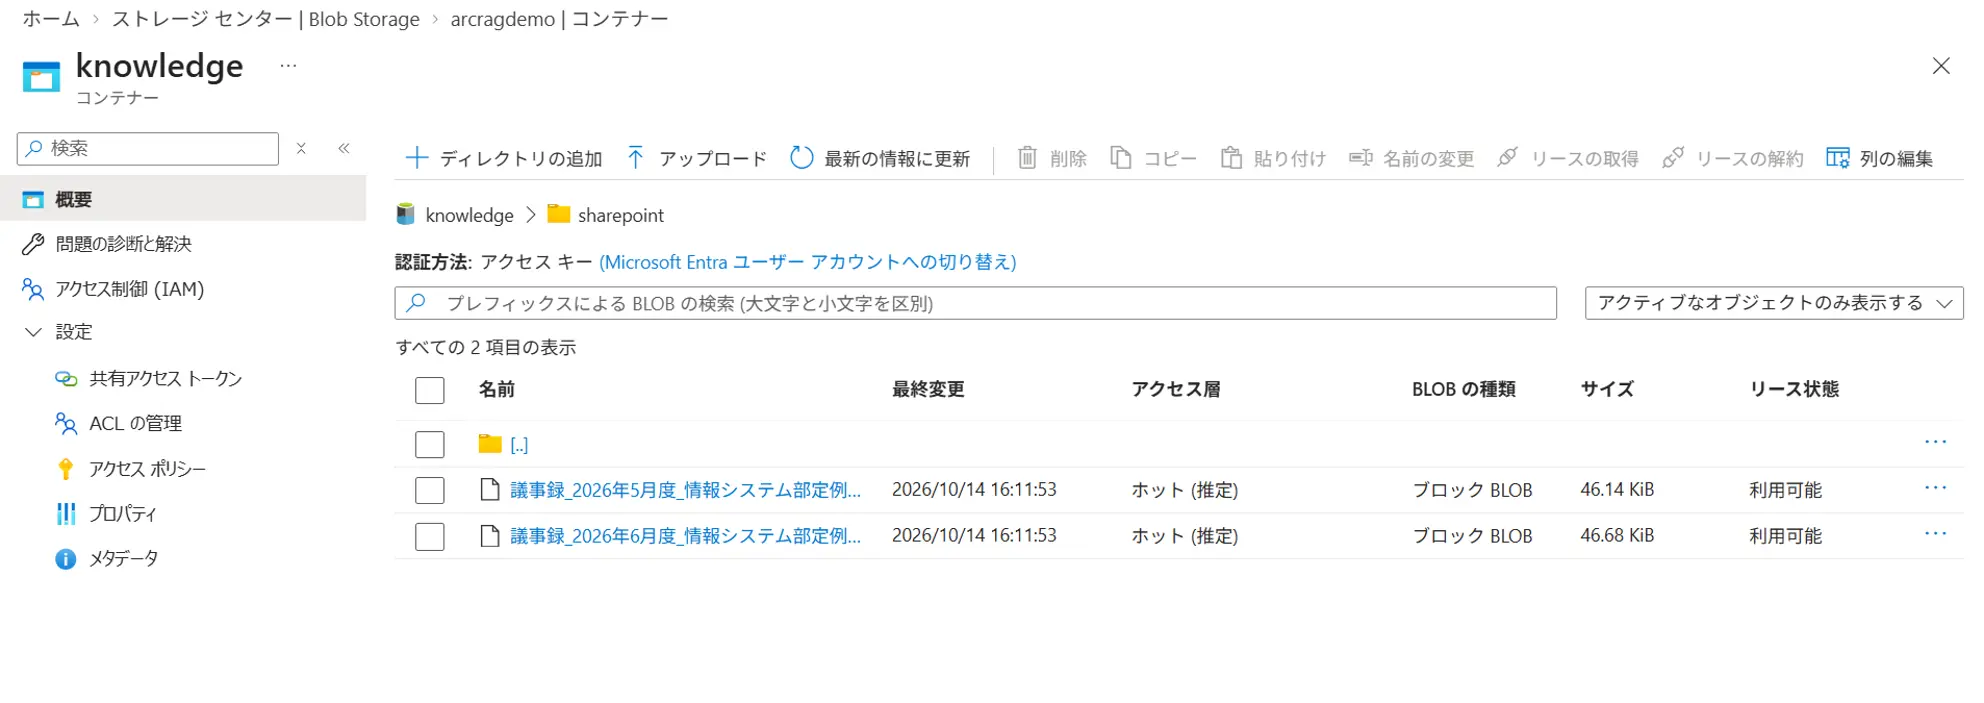
Task: Open context menu for the 6月度 file row
Action: click(x=1935, y=534)
